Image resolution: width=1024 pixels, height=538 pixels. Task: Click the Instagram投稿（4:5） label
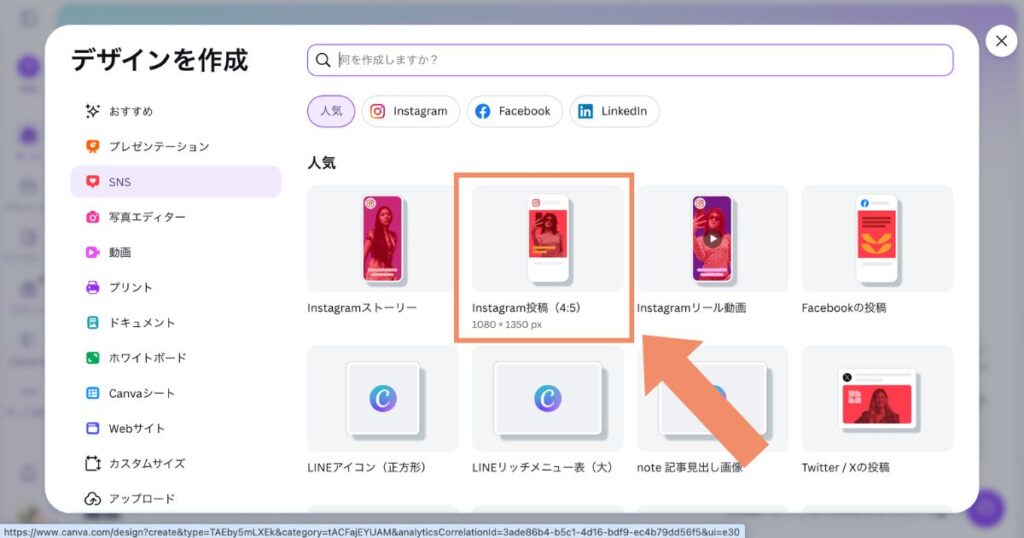(526, 308)
